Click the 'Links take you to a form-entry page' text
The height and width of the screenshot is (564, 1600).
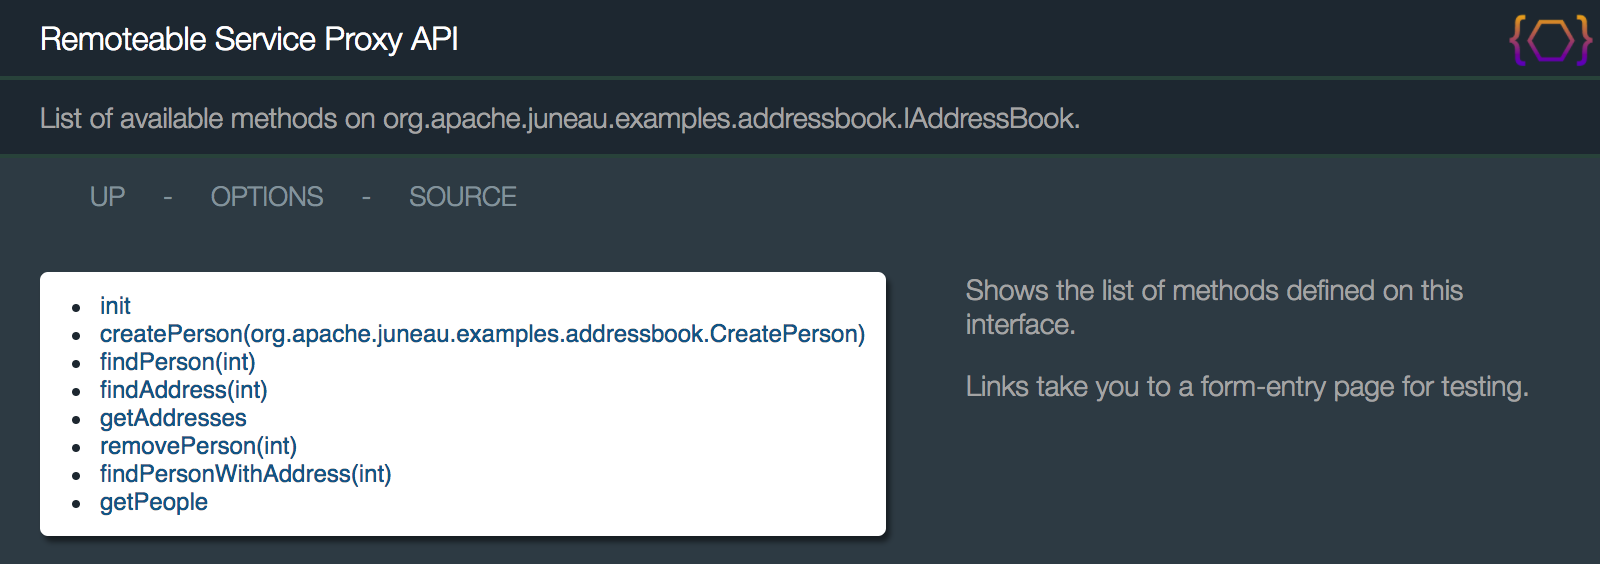point(1247,387)
